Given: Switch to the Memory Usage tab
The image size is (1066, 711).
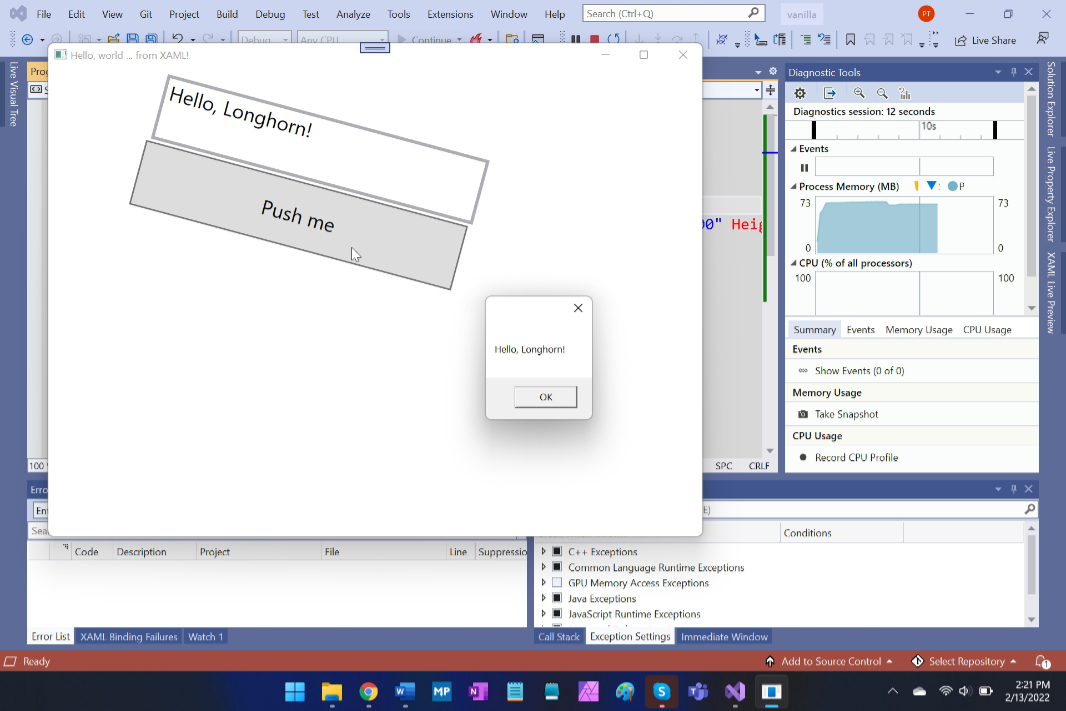Looking at the screenshot, I should click(x=918, y=330).
